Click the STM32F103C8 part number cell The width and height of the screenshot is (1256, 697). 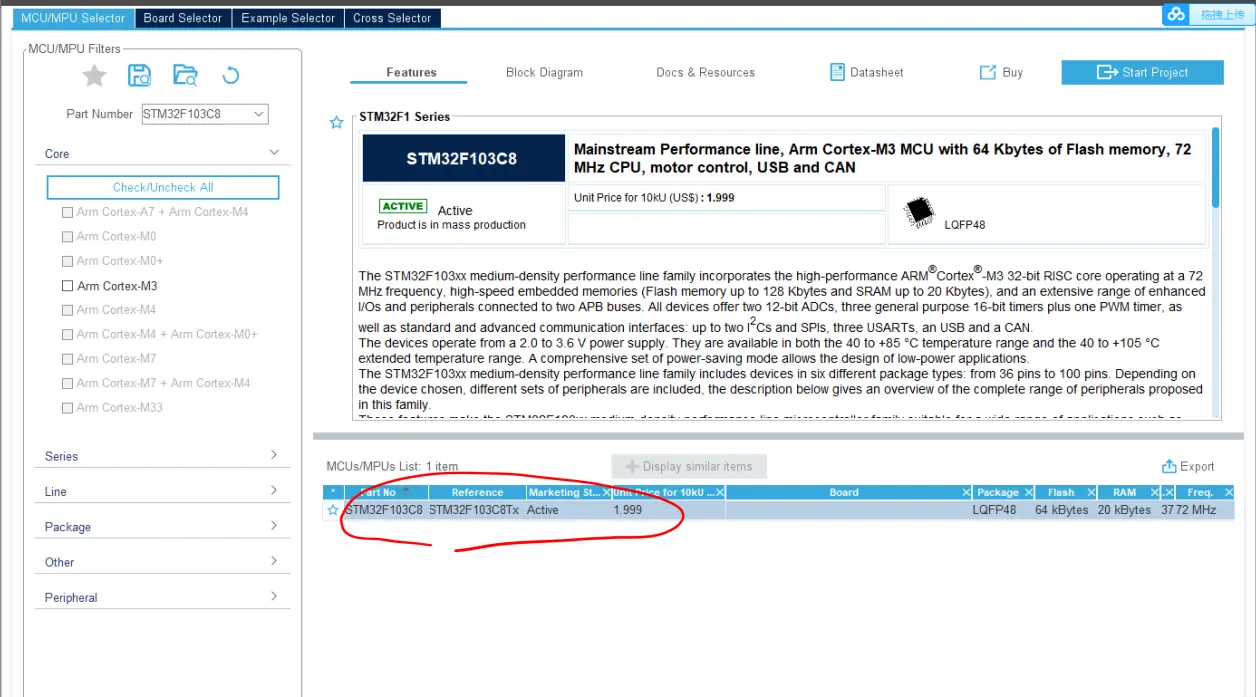tap(385, 510)
